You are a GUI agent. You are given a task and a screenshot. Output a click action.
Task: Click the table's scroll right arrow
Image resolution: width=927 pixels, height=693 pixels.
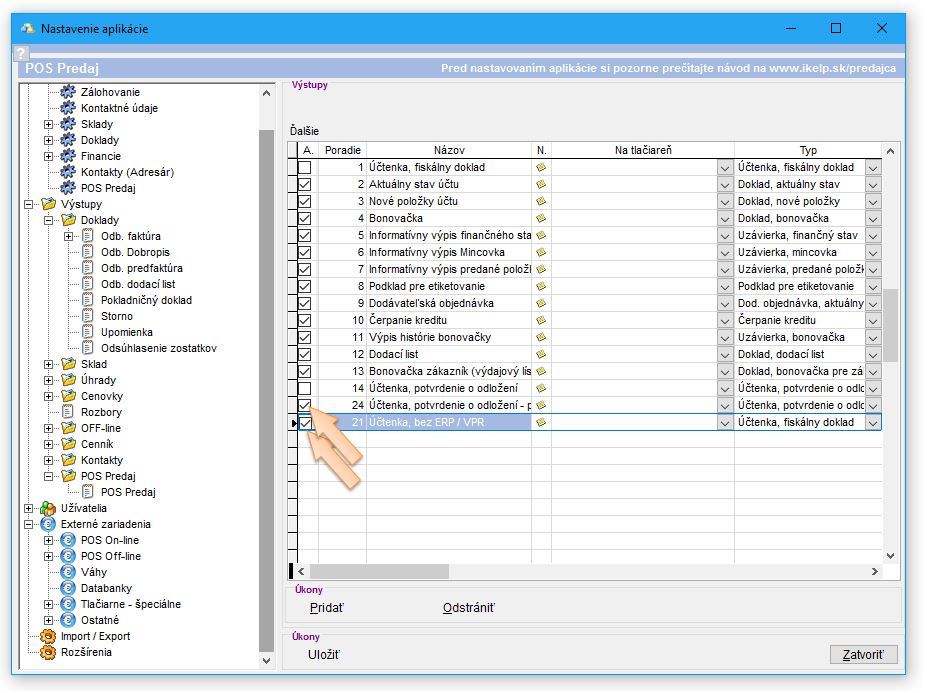[875, 571]
